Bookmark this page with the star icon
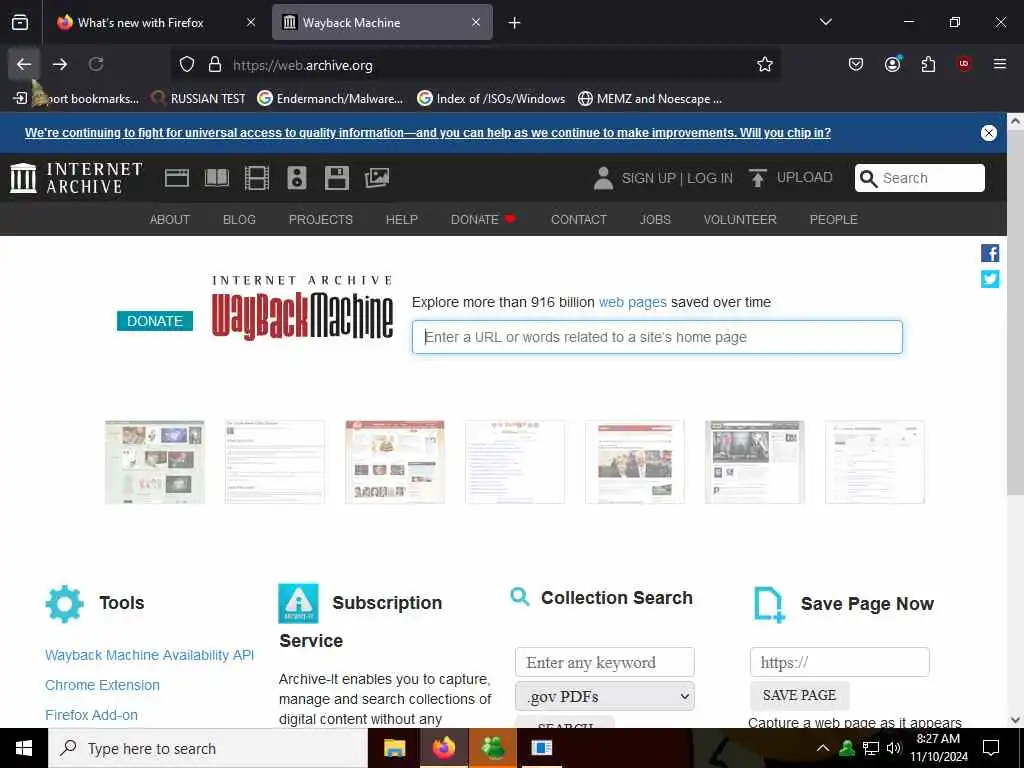Image resolution: width=1024 pixels, height=768 pixels. (765, 64)
